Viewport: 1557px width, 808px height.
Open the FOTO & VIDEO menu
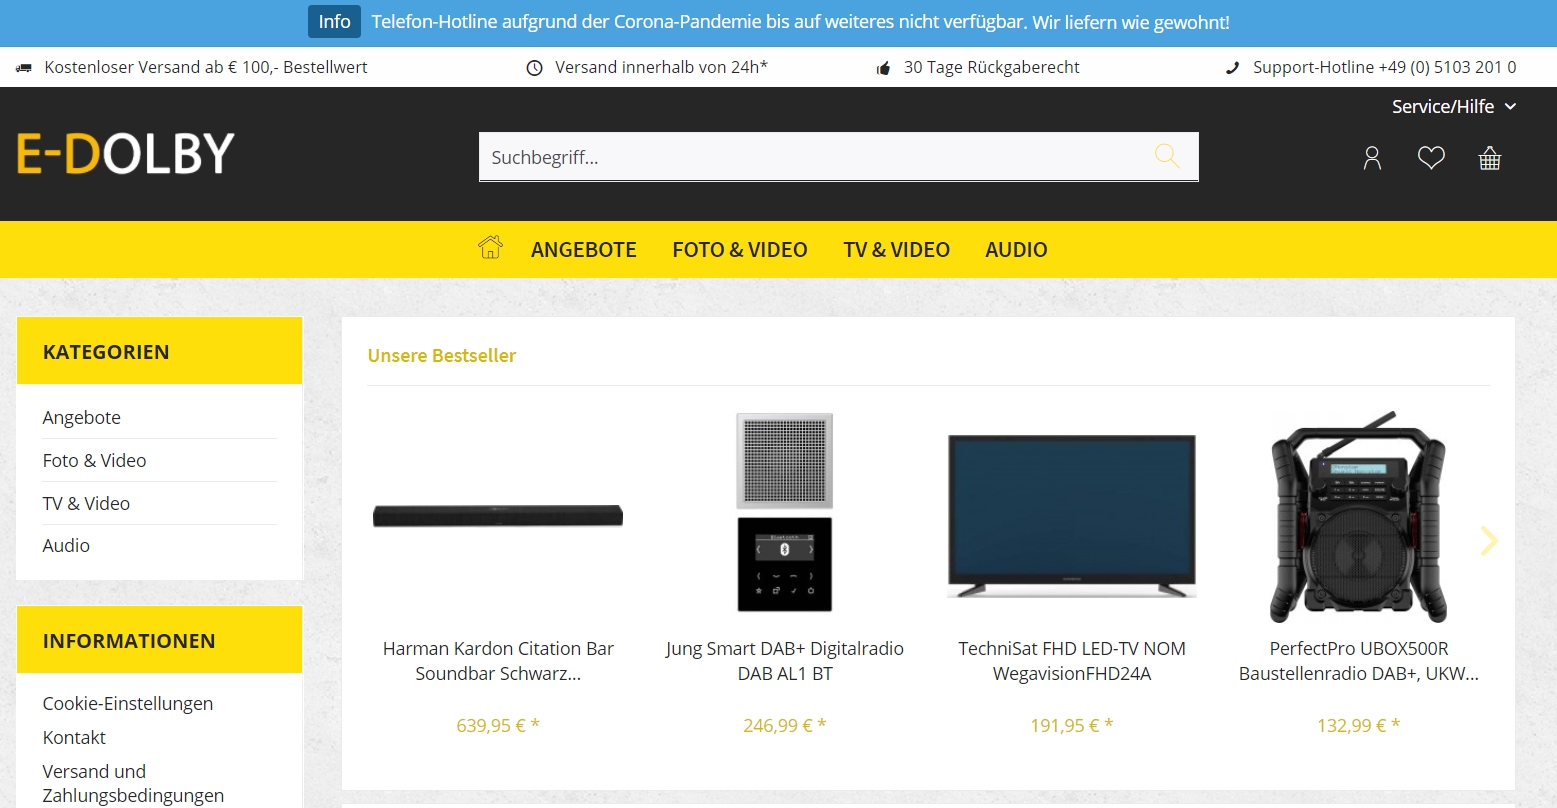(740, 250)
